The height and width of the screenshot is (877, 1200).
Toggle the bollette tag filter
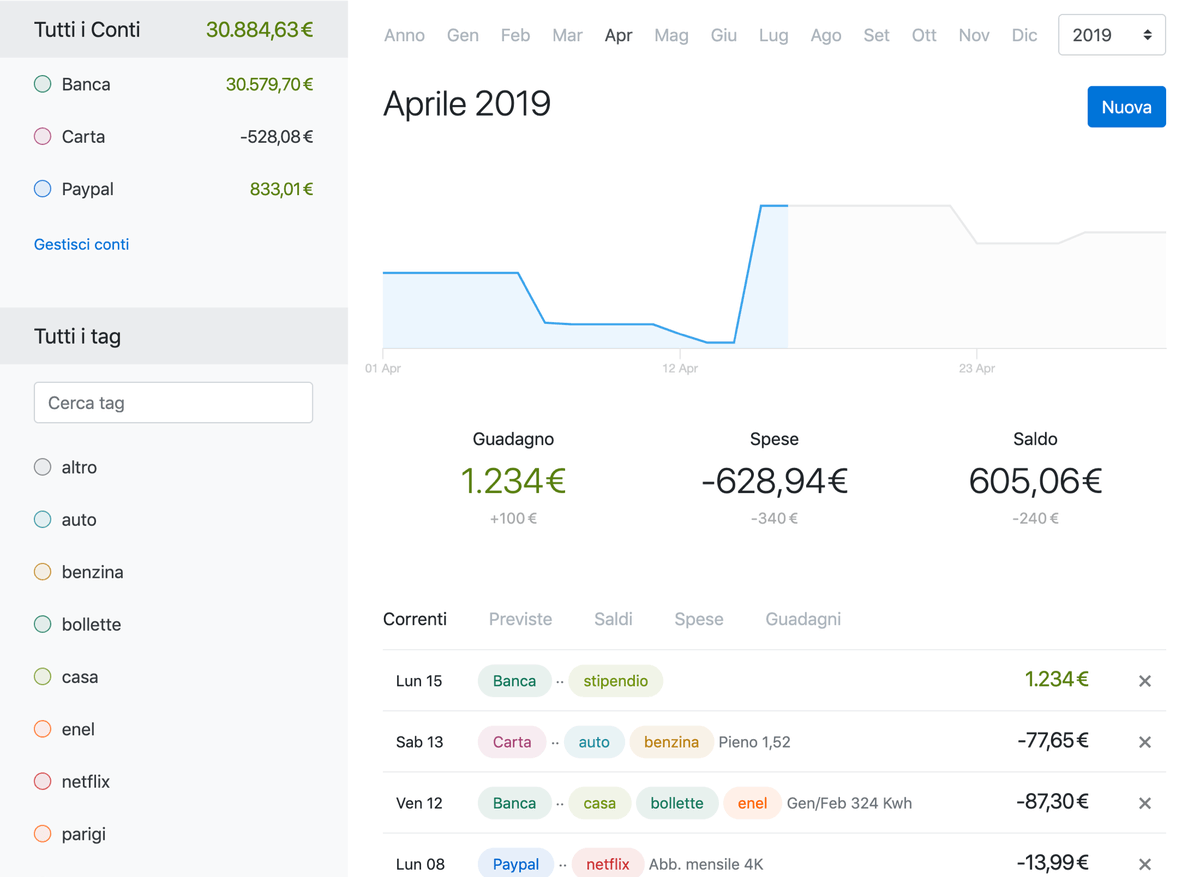click(x=42, y=624)
